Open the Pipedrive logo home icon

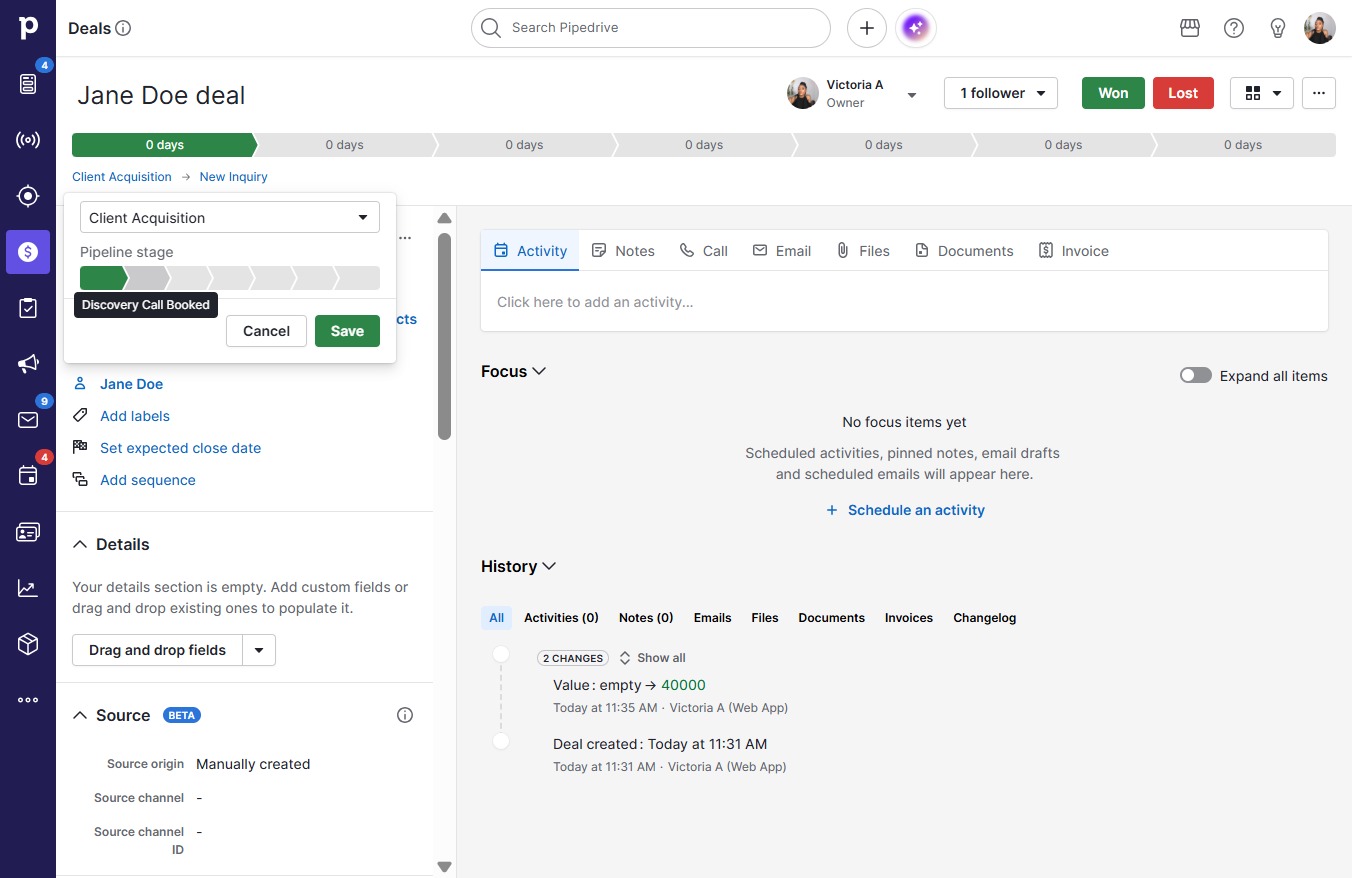[x=28, y=28]
